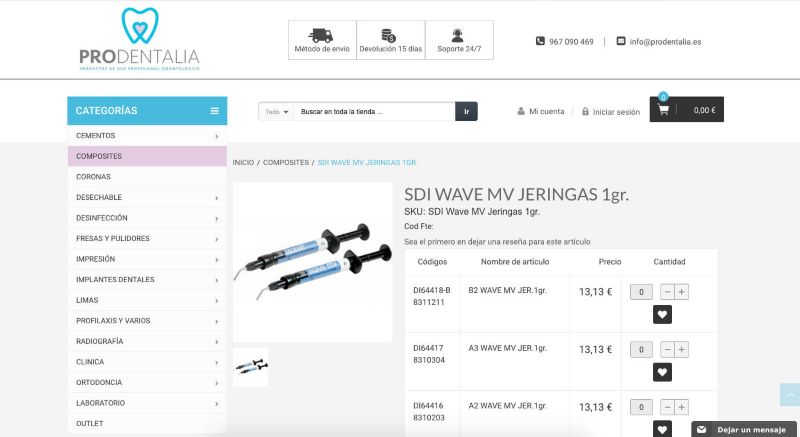Select the Coronas category
The width and height of the screenshot is (800, 437).
pos(147,176)
